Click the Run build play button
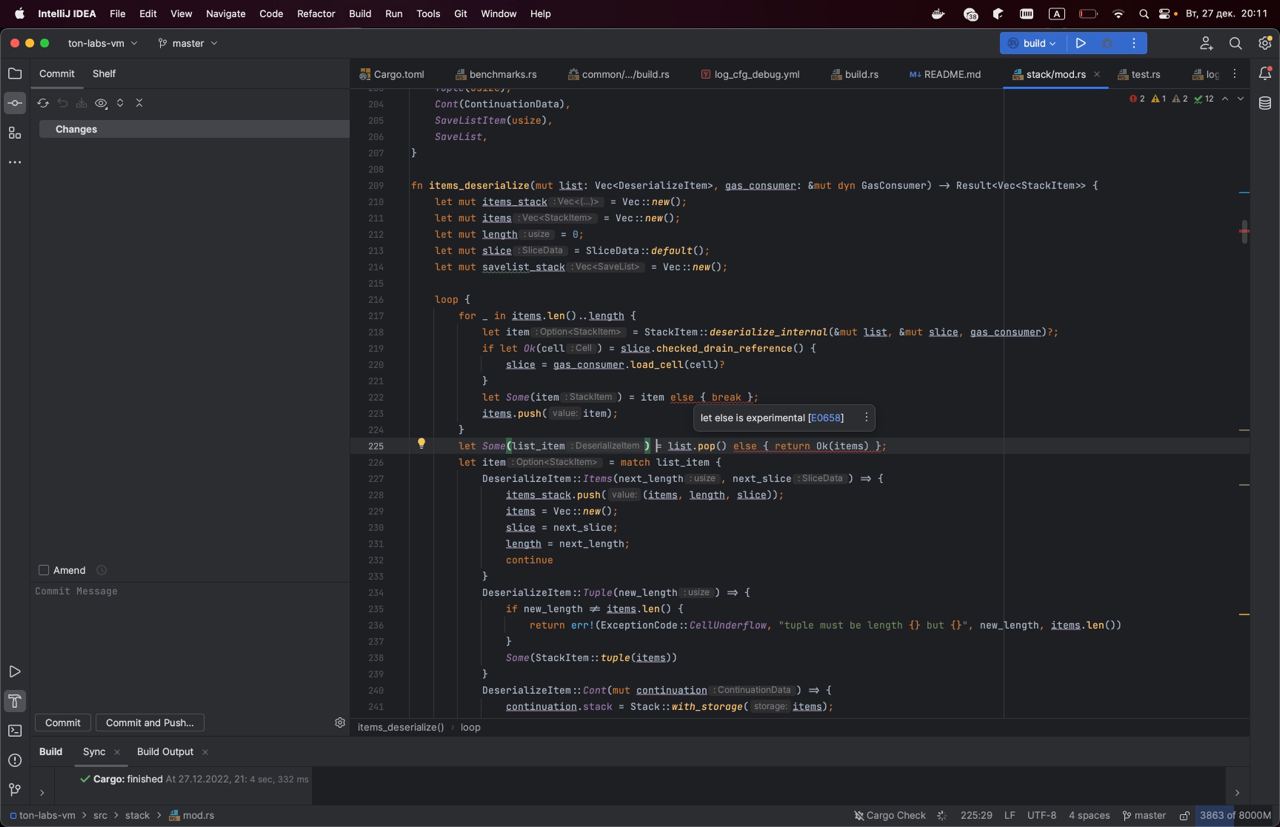The image size is (1280, 827). point(1081,43)
